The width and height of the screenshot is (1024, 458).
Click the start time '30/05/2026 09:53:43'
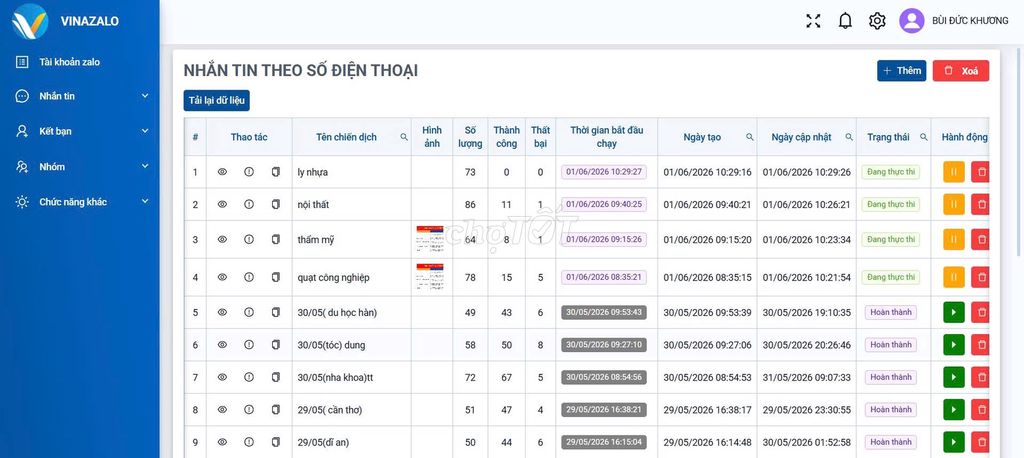[604, 312]
